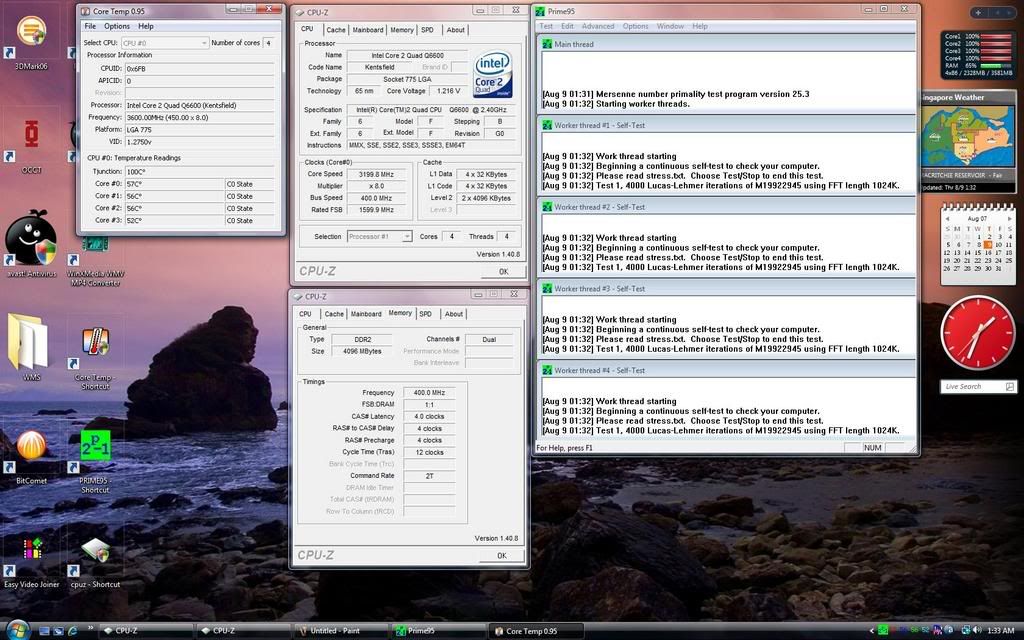This screenshot has height=640, width=1024.
Task: Switch to Untitled - Paint taskbar button
Action: [340, 631]
